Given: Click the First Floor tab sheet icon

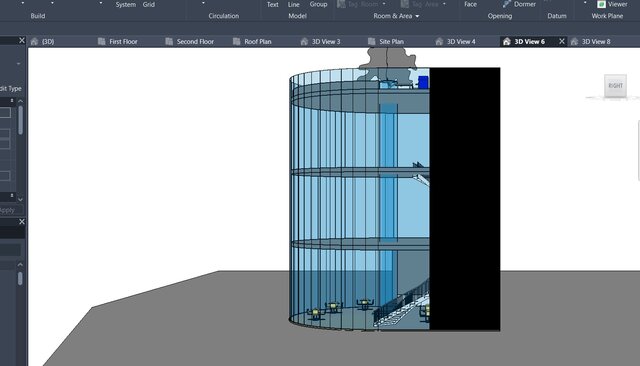Looking at the screenshot, I should (x=102, y=41).
